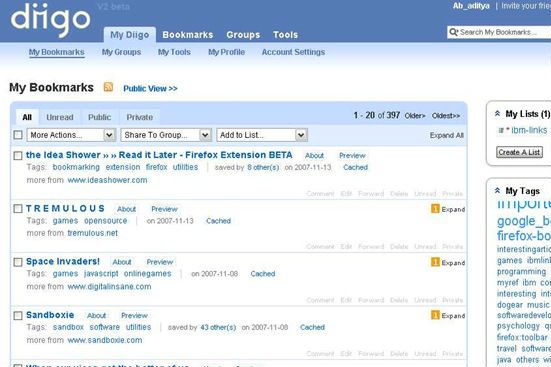551x367 pixels.
Task: Open the More Actions dropdown
Action: click(71, 135)
